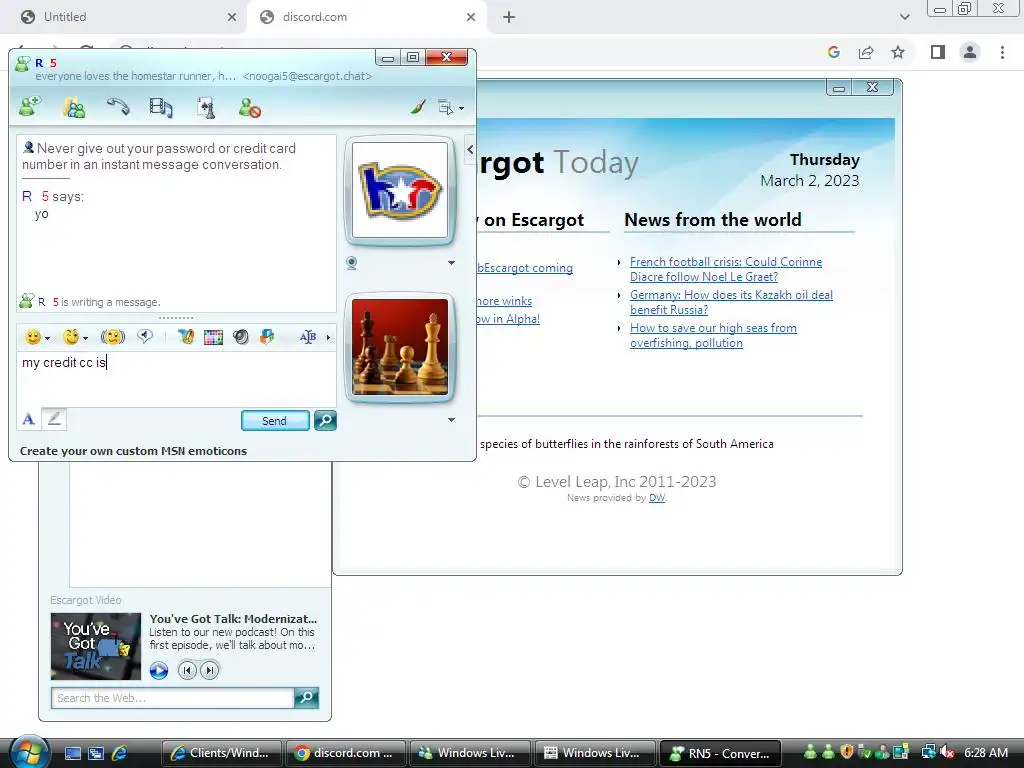Show more toolbar options arrow

(x=328, y=338)
